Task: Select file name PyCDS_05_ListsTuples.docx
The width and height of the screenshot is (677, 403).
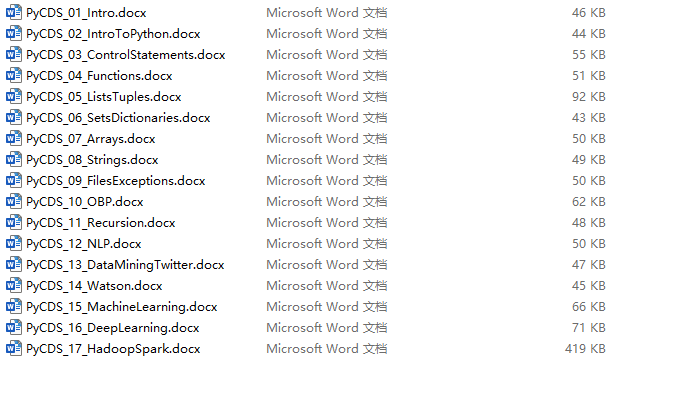Action: (x=104, y=97)
